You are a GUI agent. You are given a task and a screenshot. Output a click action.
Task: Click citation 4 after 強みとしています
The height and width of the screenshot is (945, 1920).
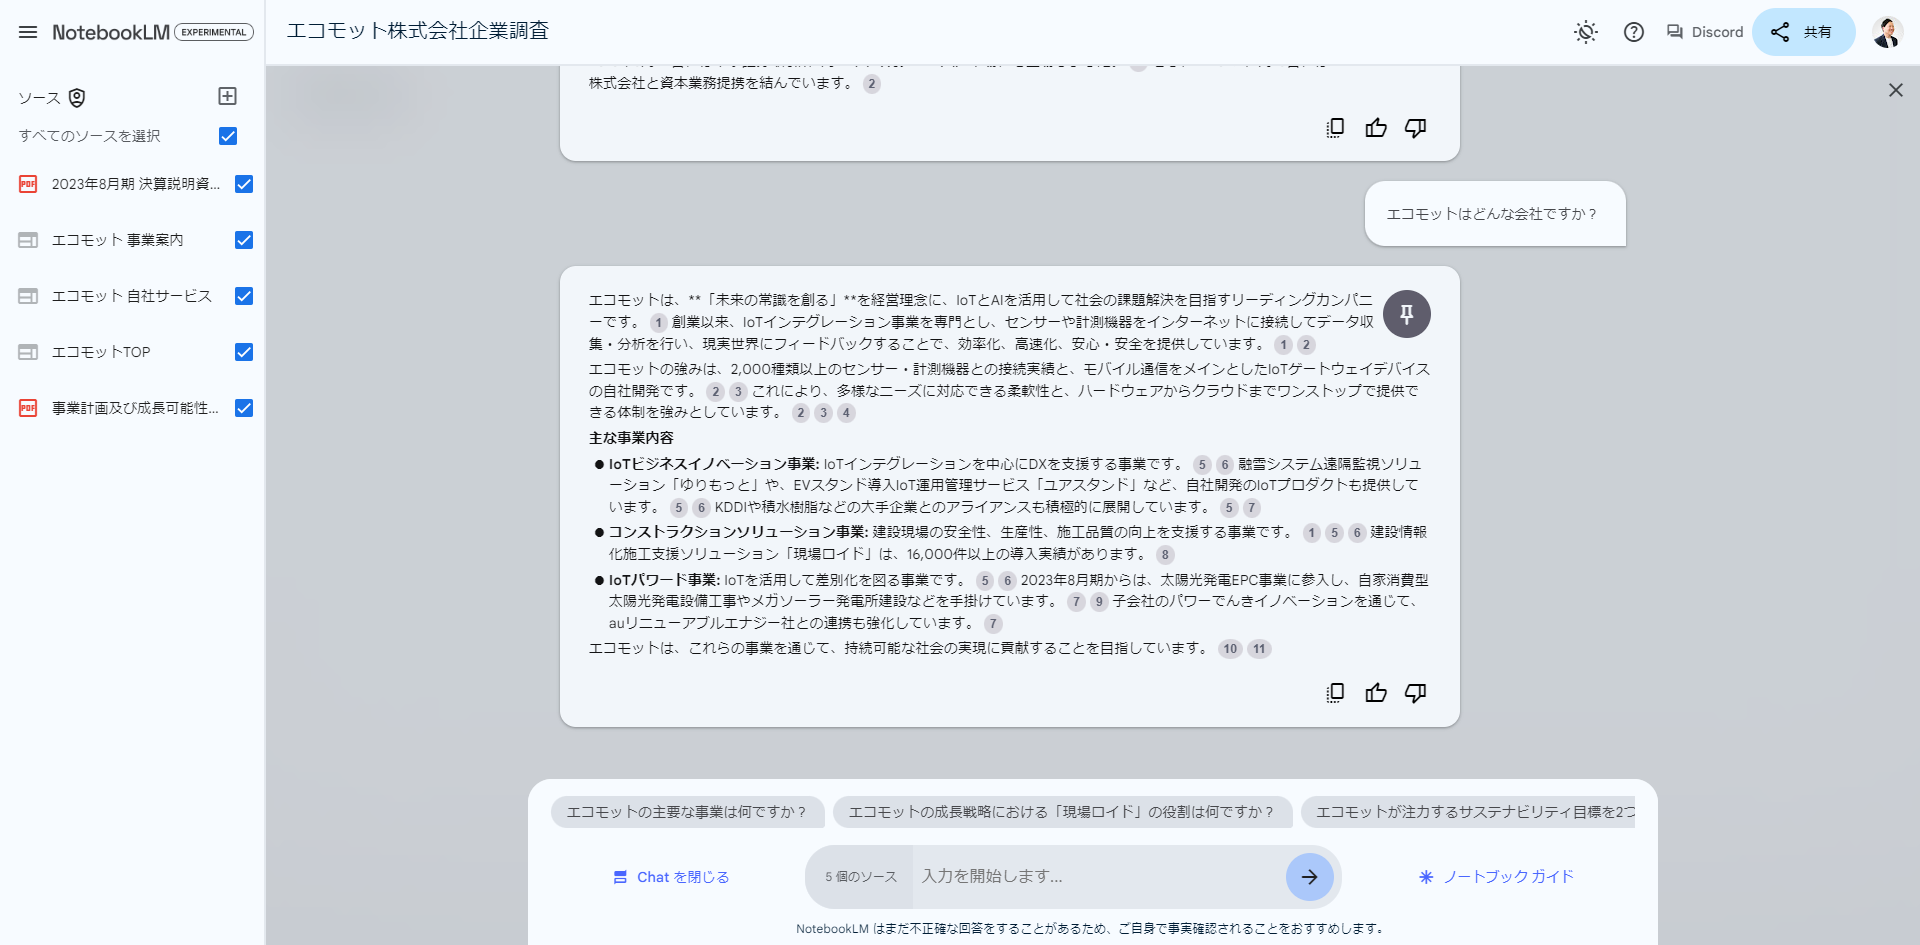[846, 413]
